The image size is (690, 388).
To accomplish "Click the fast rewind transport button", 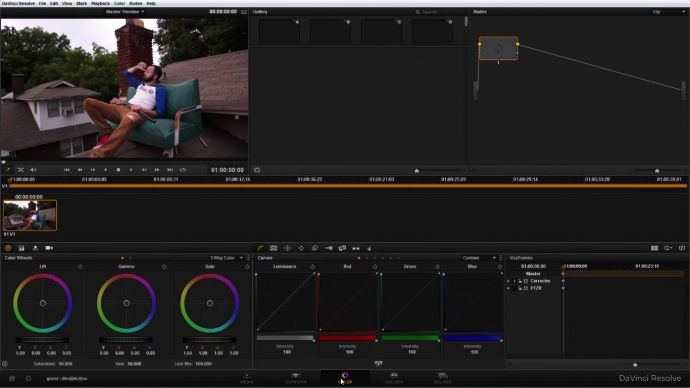I will pyautogui.click(x=80, y=170).
